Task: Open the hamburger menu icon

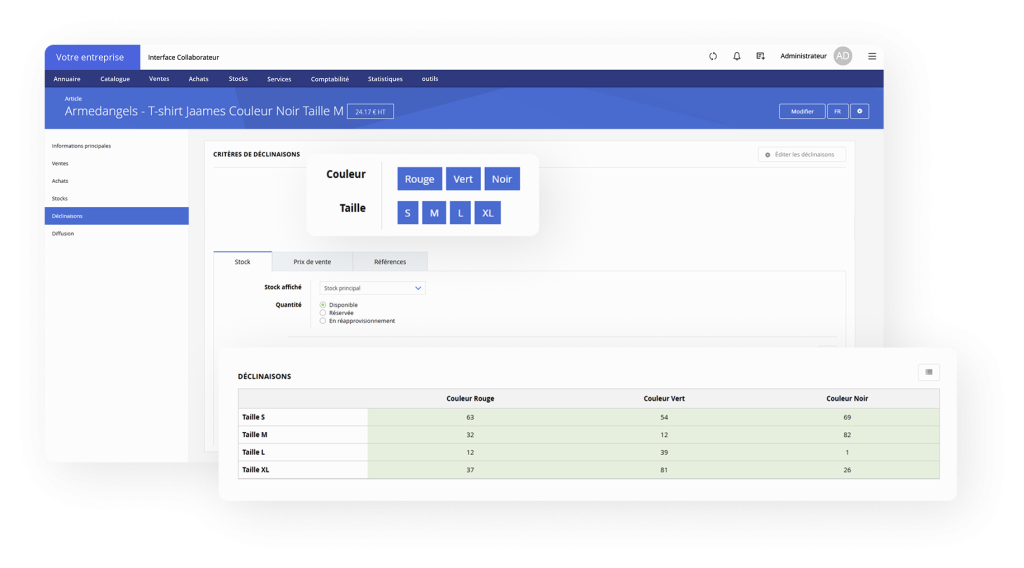Action: point(872,56)
